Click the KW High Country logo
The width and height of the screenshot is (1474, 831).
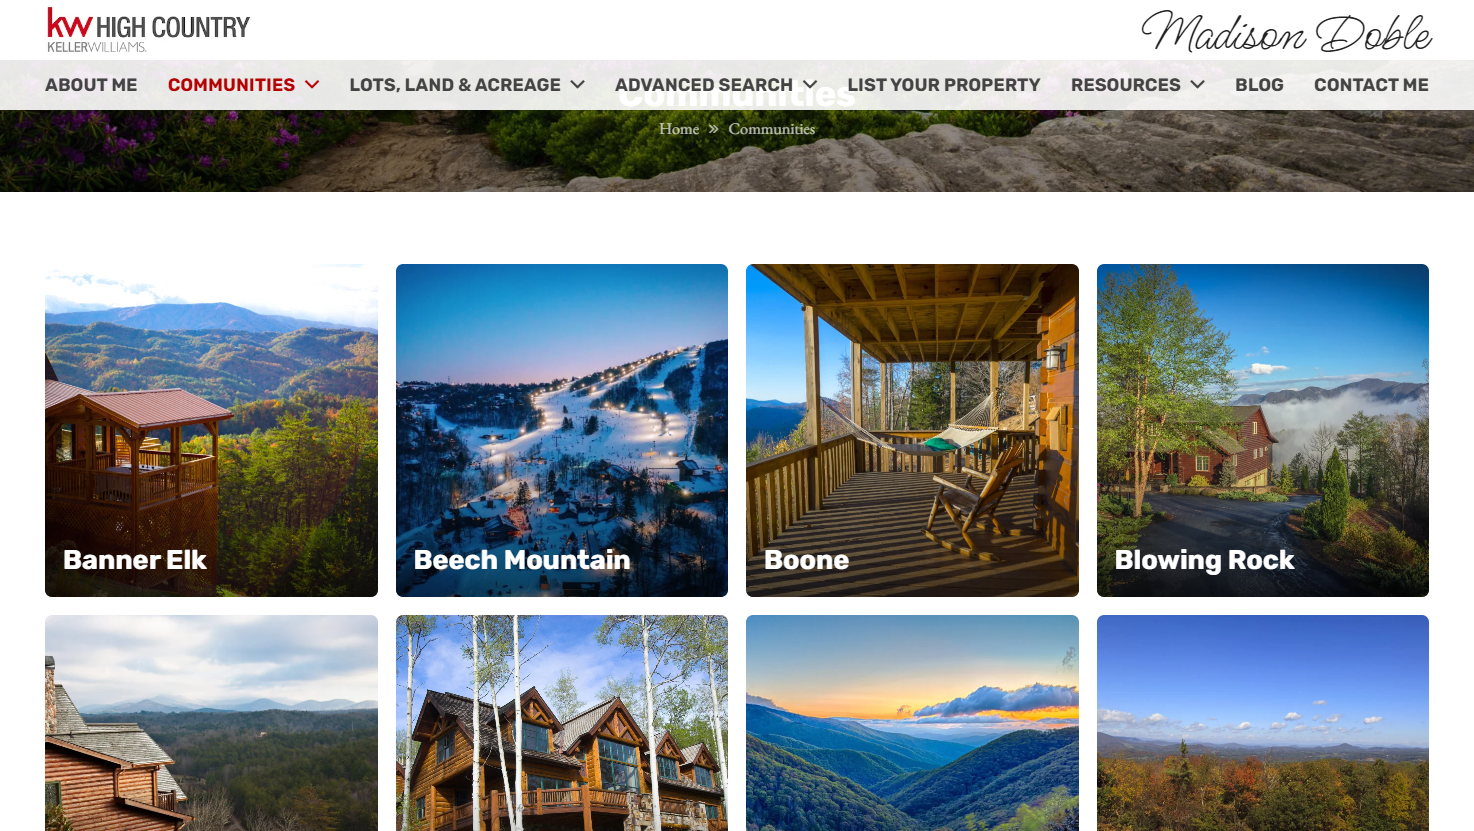pyautogui.click(x=148, y=30)
